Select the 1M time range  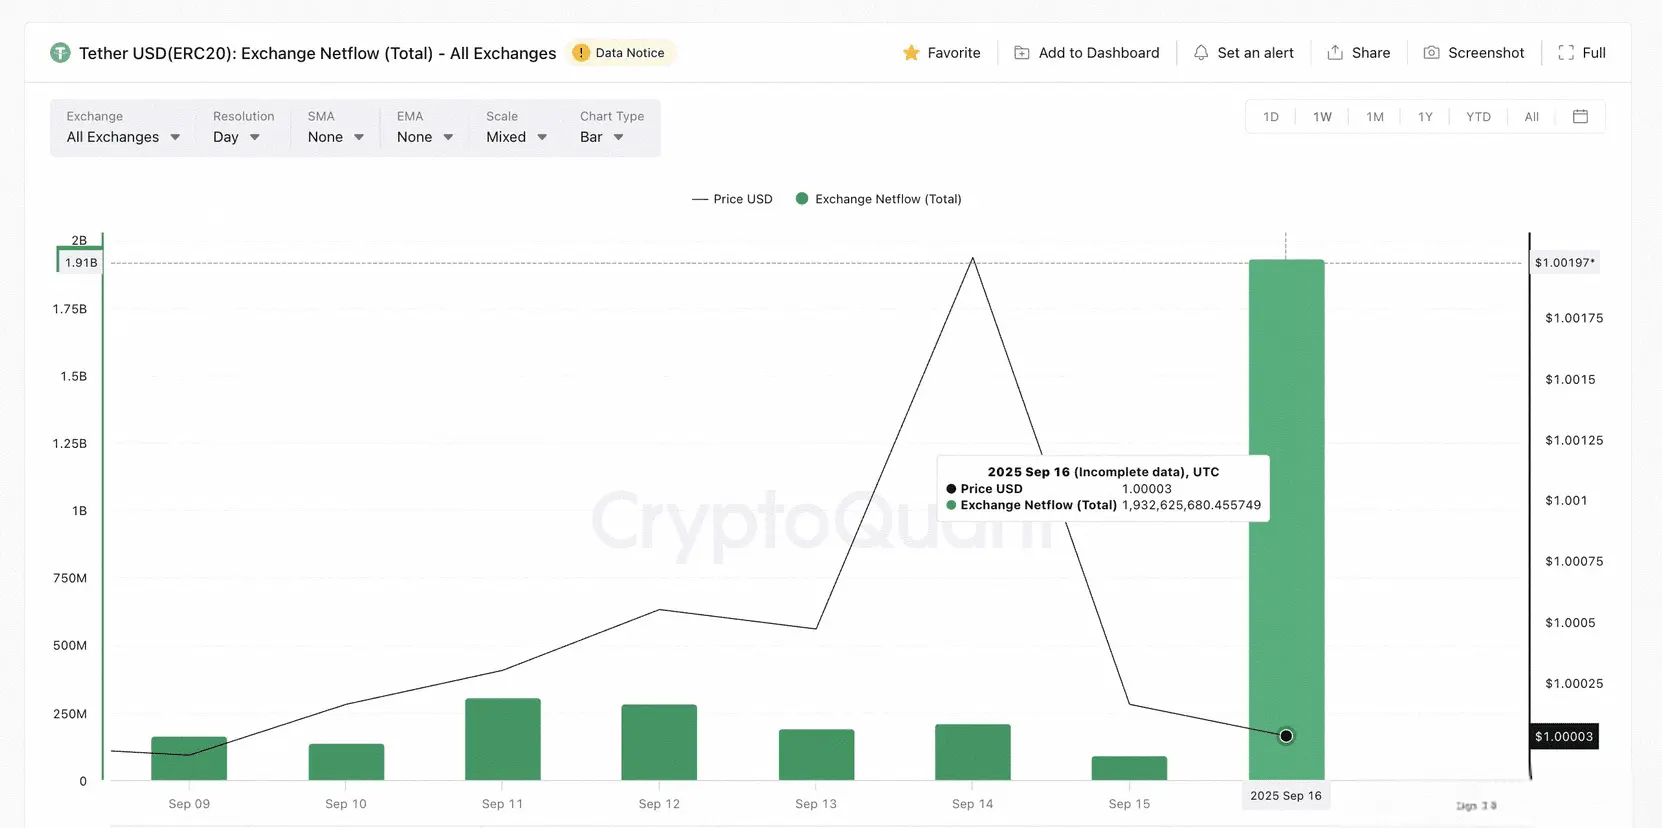tap(1375, 117)
